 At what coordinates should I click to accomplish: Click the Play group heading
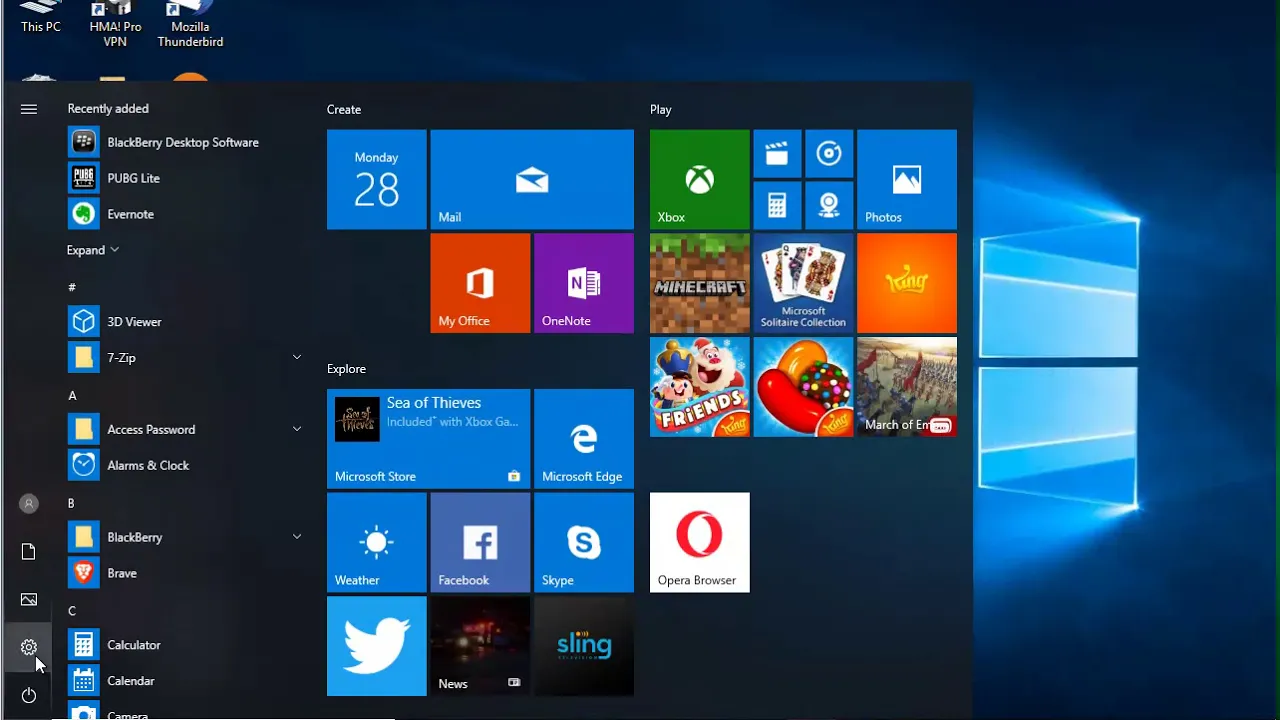point(661,110)
